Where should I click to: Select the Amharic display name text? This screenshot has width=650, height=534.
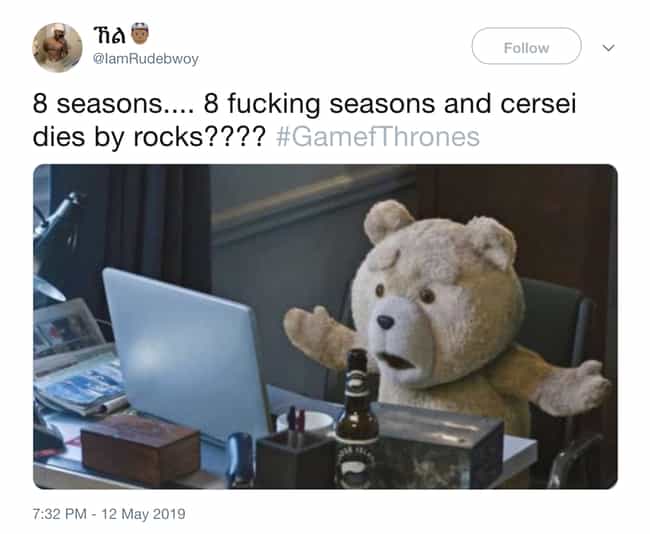(110, 36)
